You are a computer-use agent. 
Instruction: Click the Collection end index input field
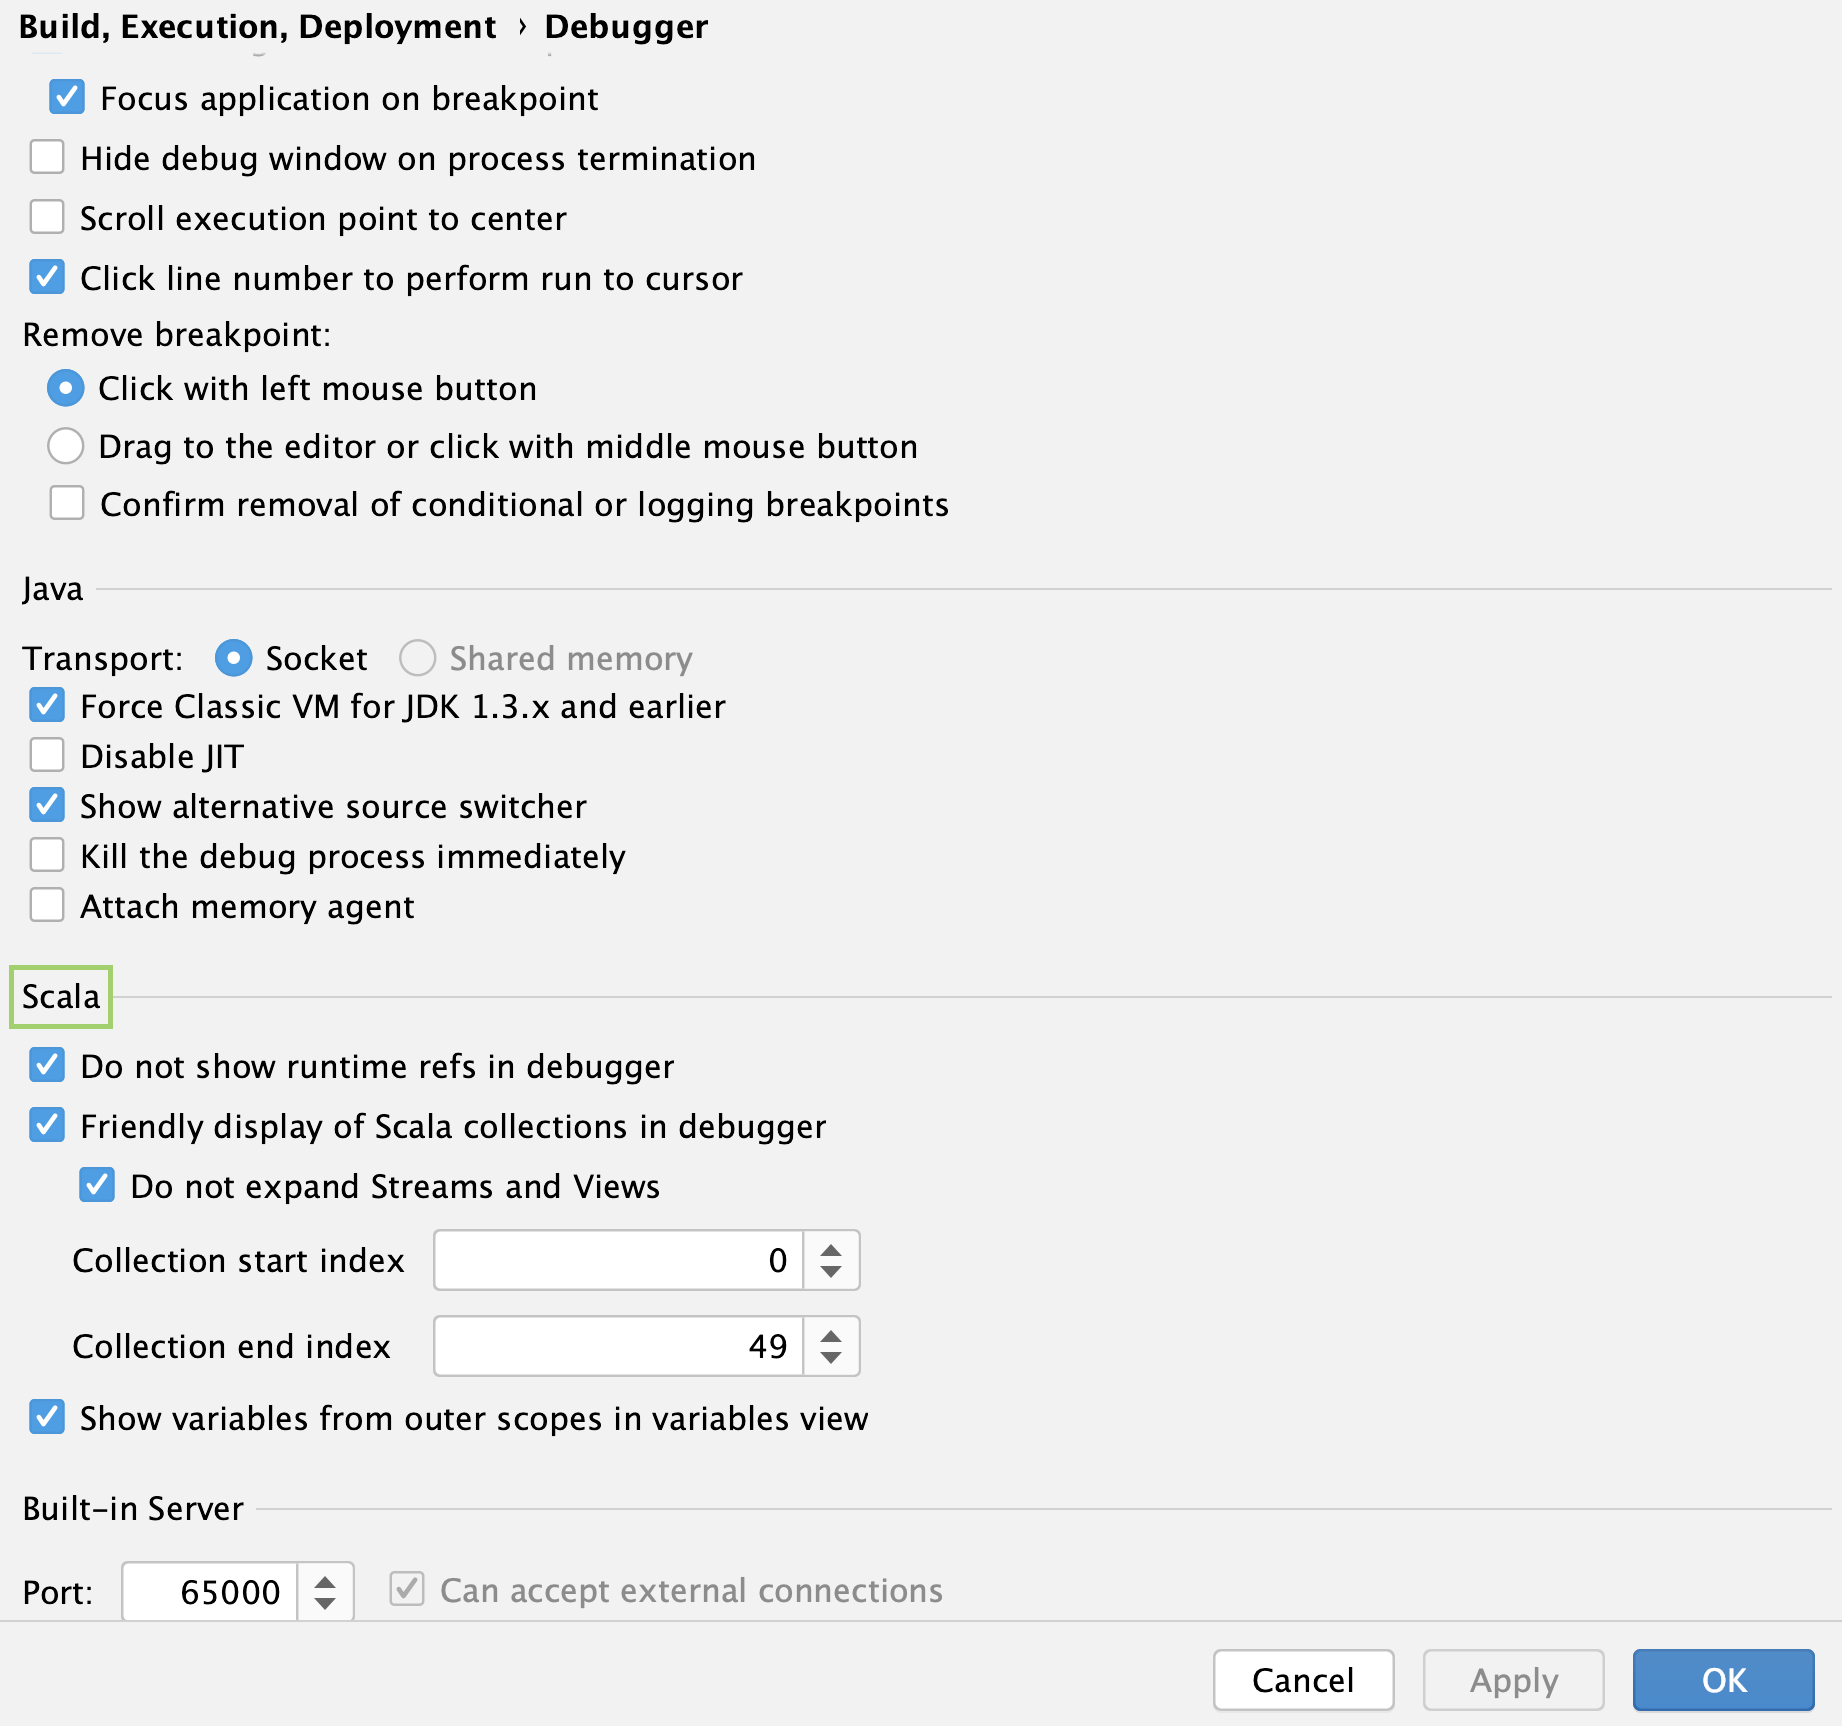(x=620, y=1346)
